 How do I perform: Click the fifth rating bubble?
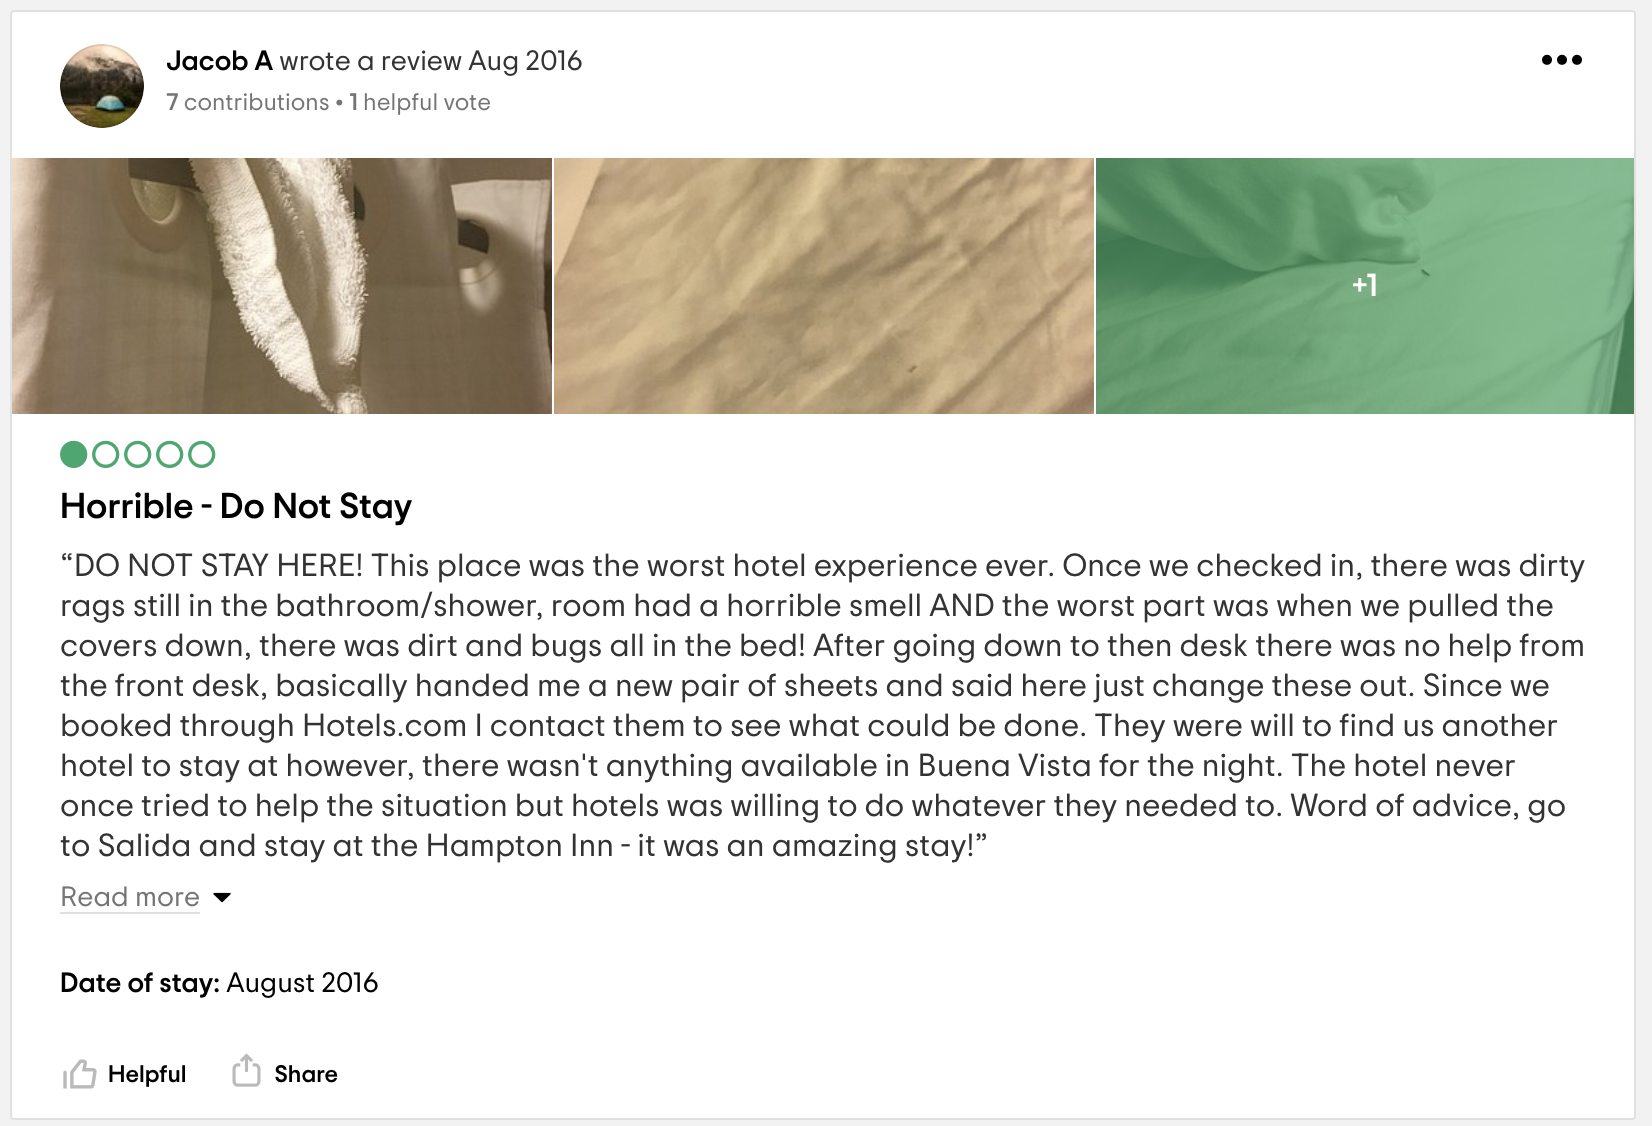click(202, 455)
